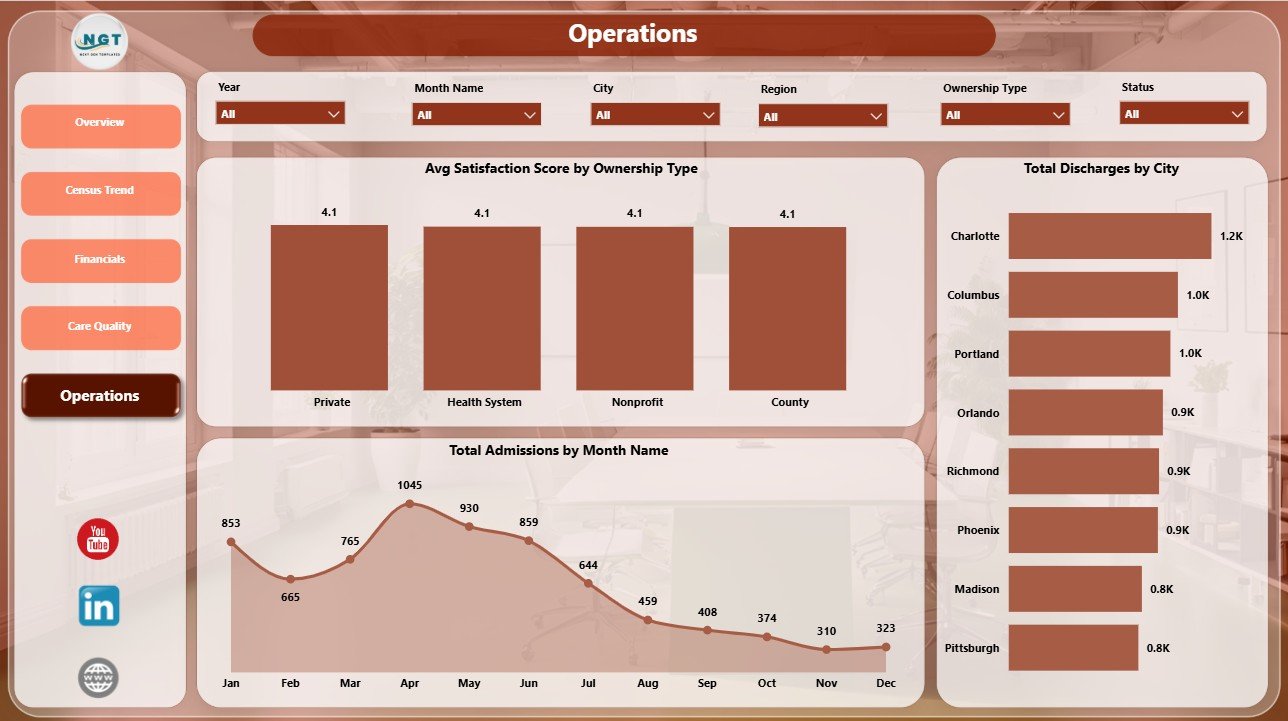
Task: Select the Columbus discharges bar
Action: point(1093,295)
